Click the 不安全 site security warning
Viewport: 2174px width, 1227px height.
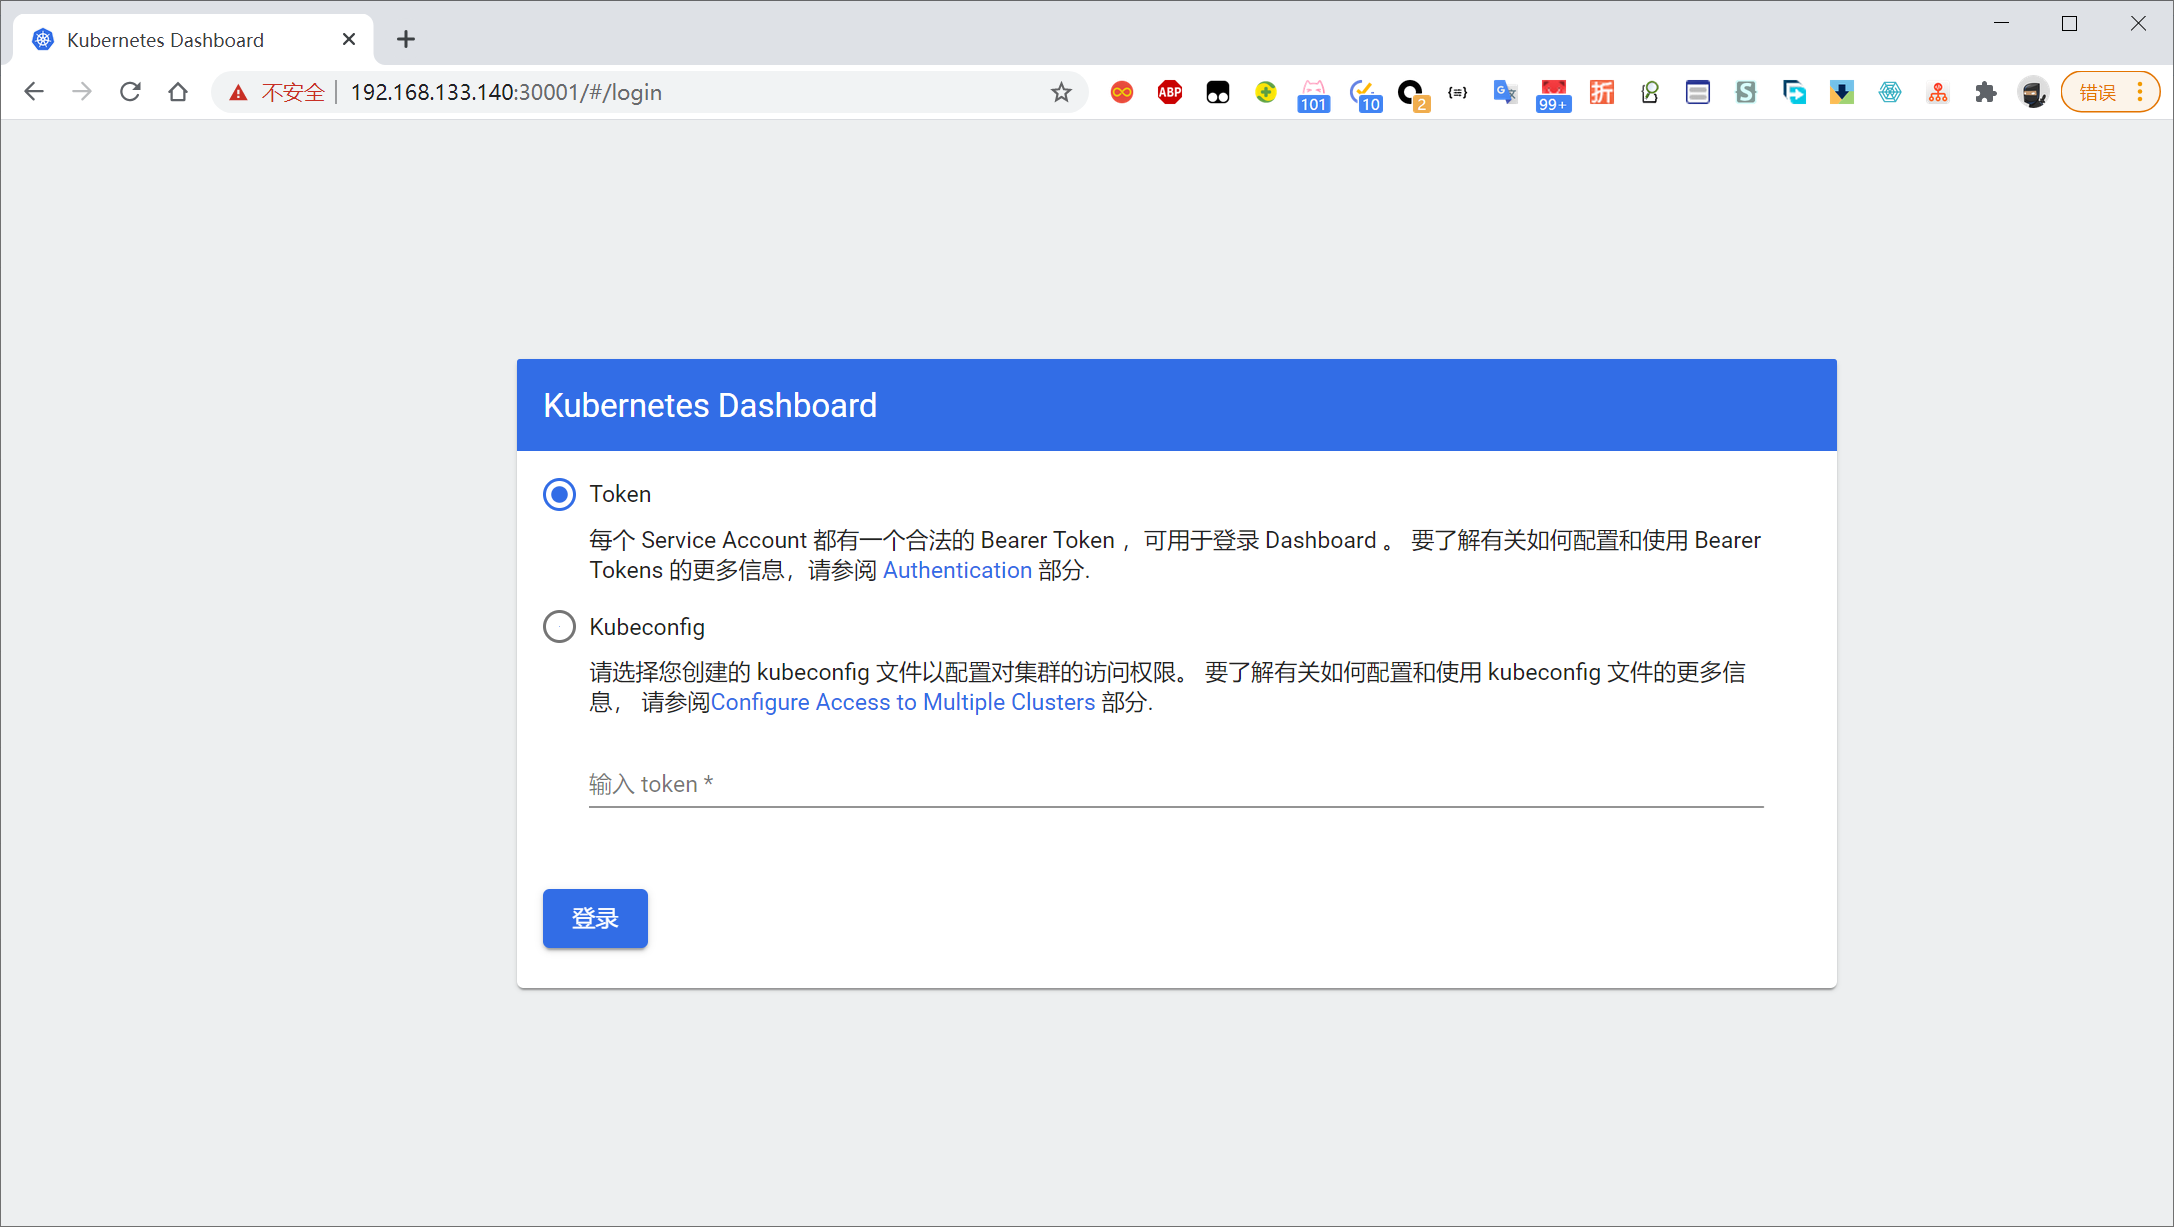pos(278,93)
